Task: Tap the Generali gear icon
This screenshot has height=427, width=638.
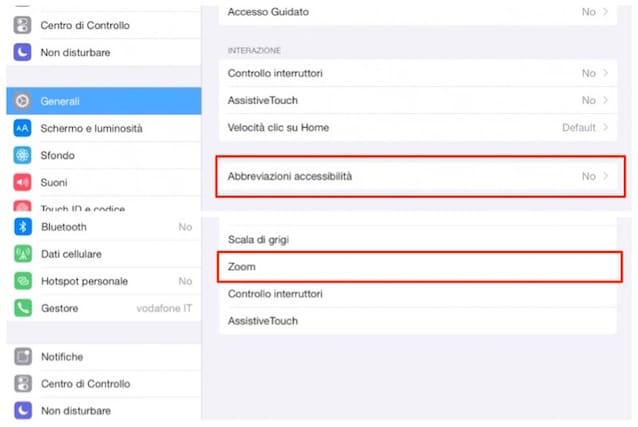Action: 22,101
